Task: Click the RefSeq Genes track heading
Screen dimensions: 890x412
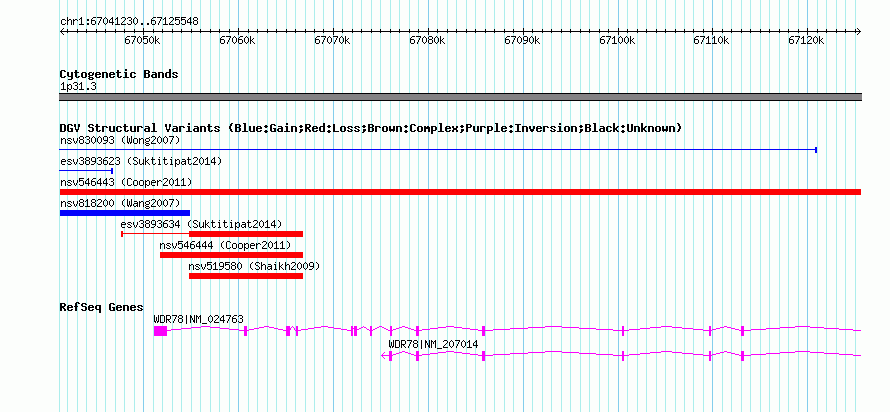Action: (x=102, y=307)
